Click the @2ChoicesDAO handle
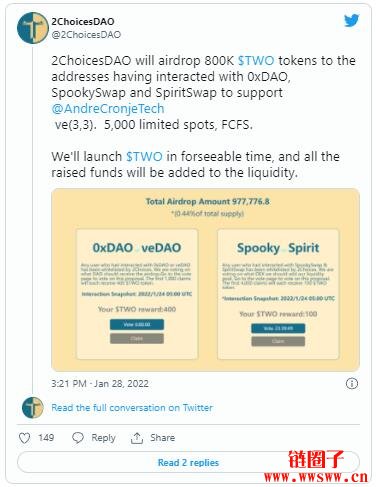 (x=86, y=35)
